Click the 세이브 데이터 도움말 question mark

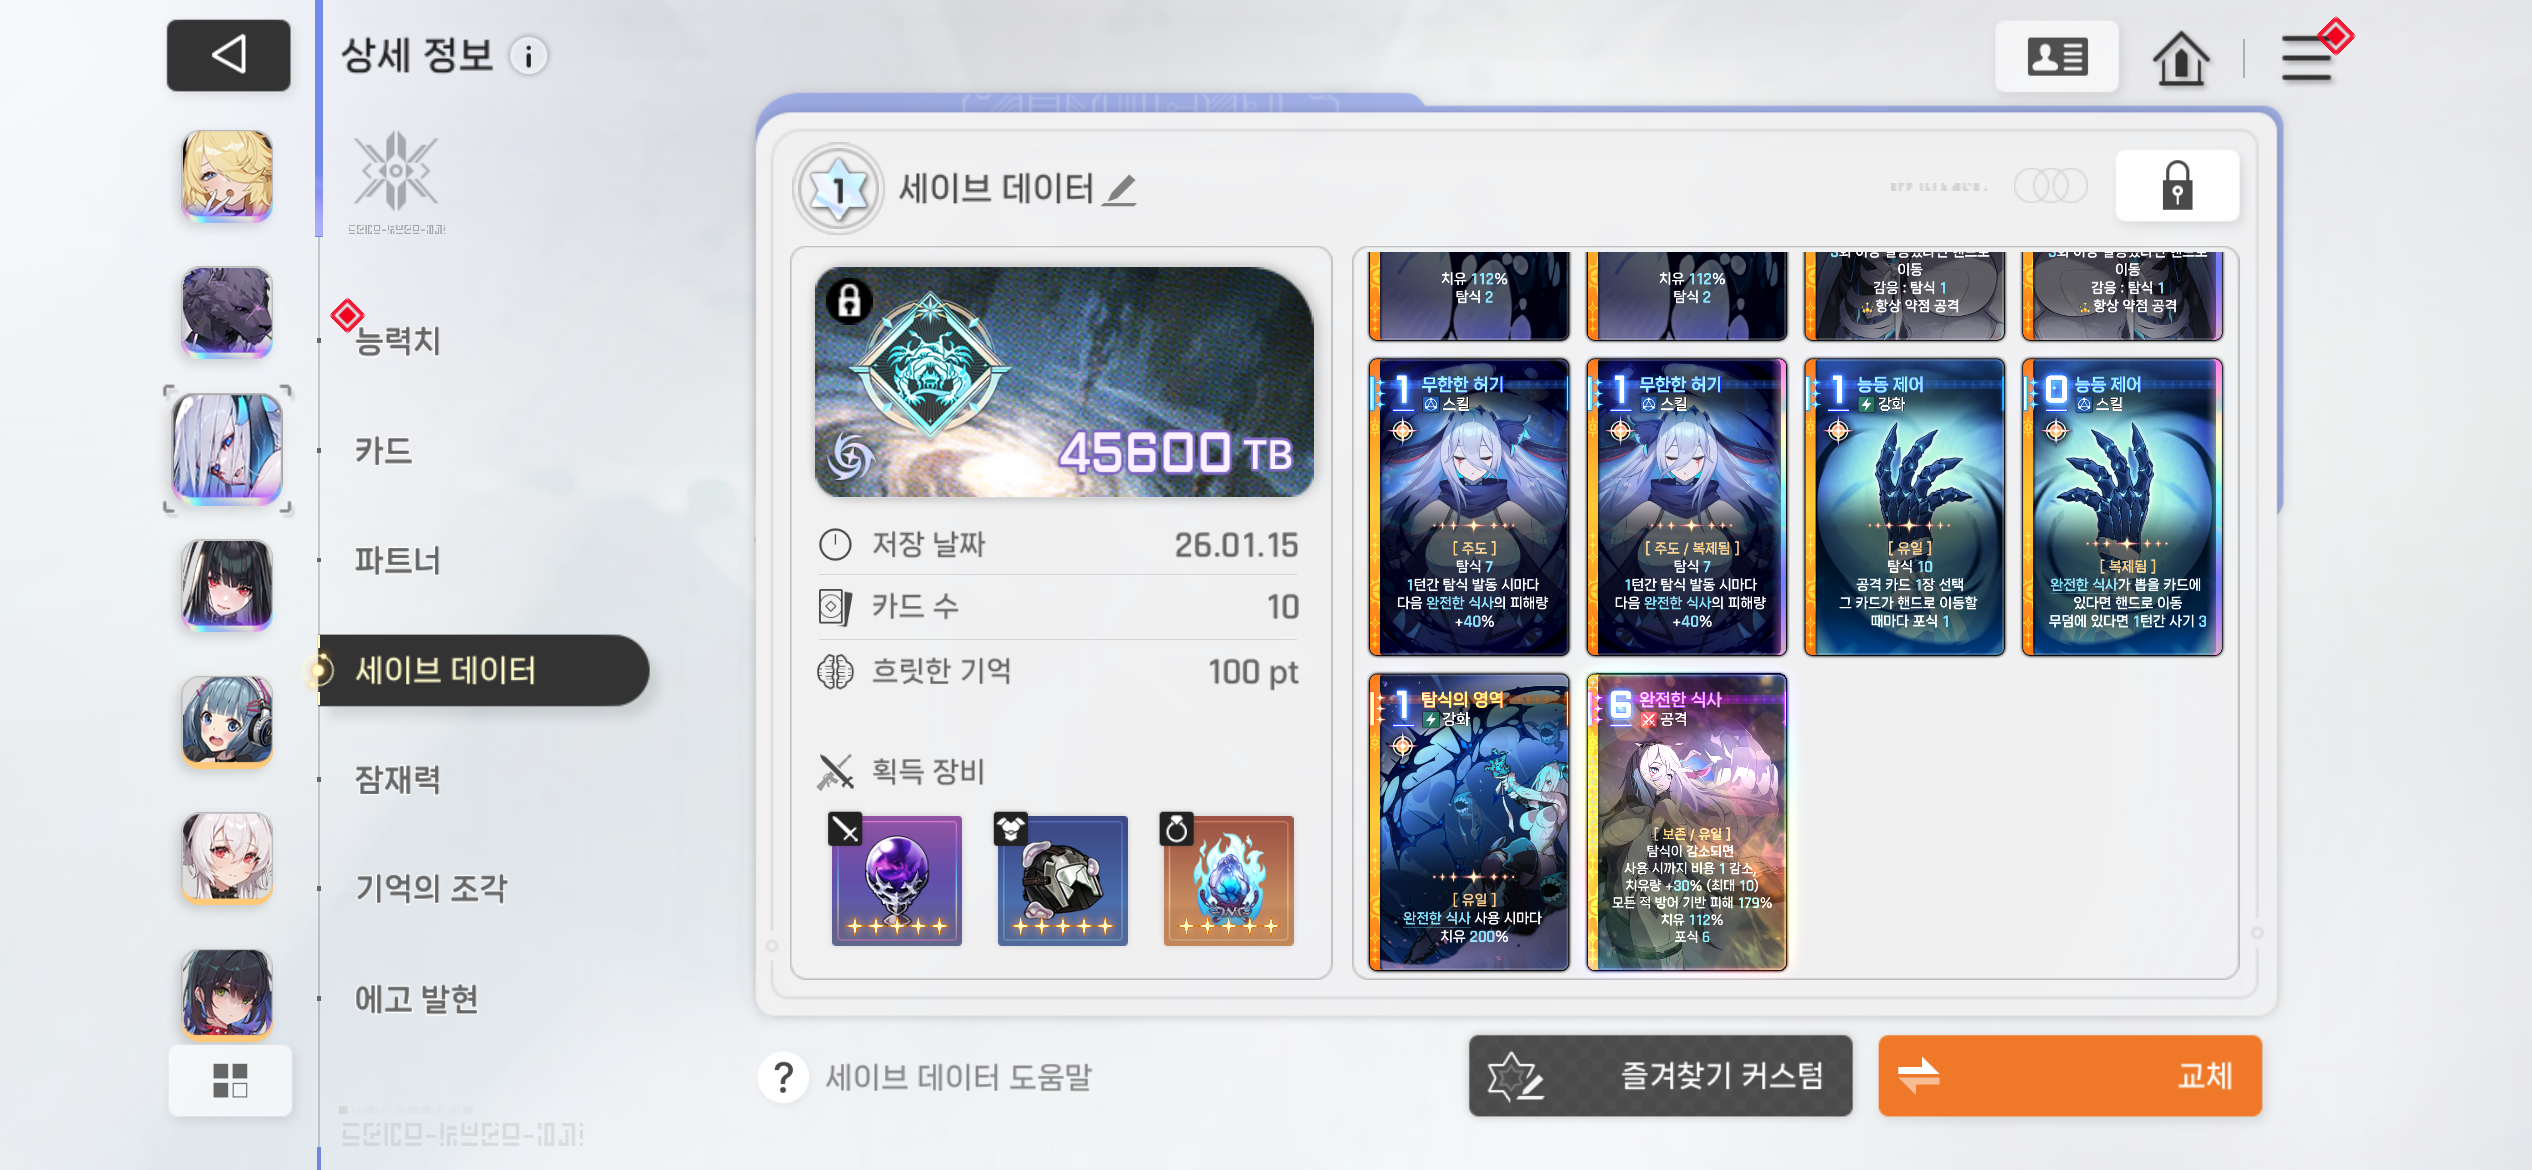pyautogui.click(x=784, y=1077)
